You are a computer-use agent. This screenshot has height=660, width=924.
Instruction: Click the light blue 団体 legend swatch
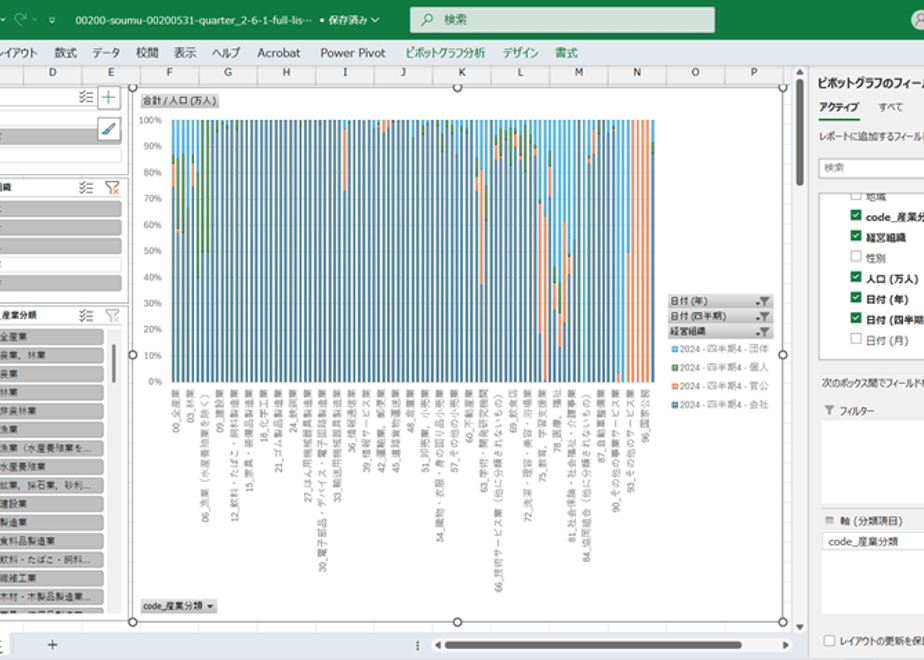675,349
